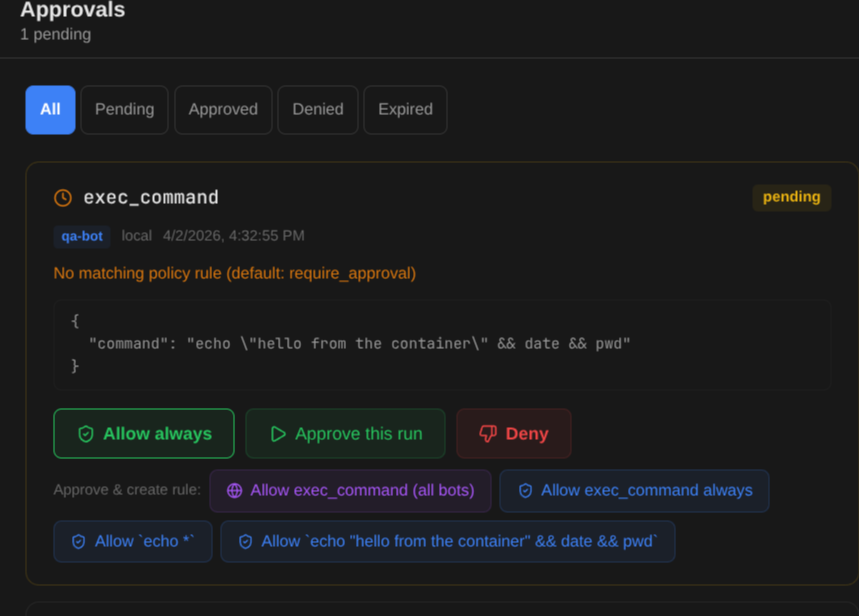Create rule allowing exec_command for all bots
Image resolution: width=859 pixels, height=616 pixels.
350,490
